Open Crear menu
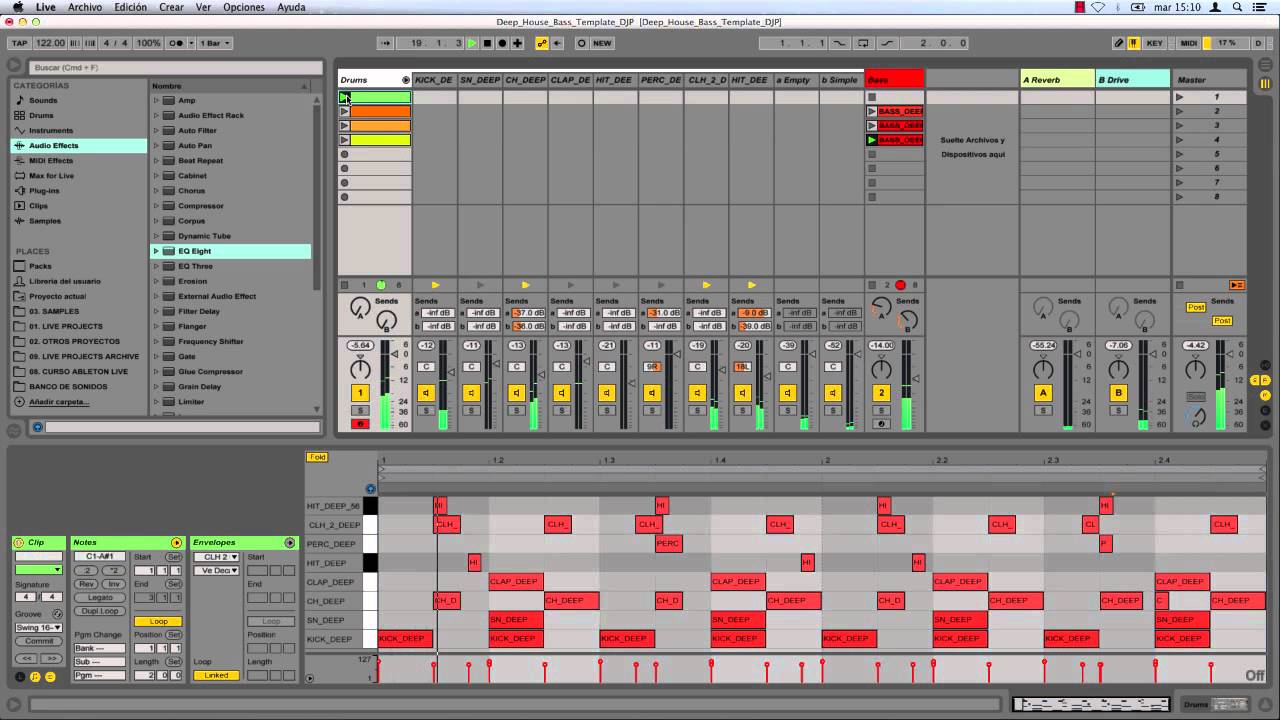Viewport: 1280px width, 720px height. [x=171, y=7]
